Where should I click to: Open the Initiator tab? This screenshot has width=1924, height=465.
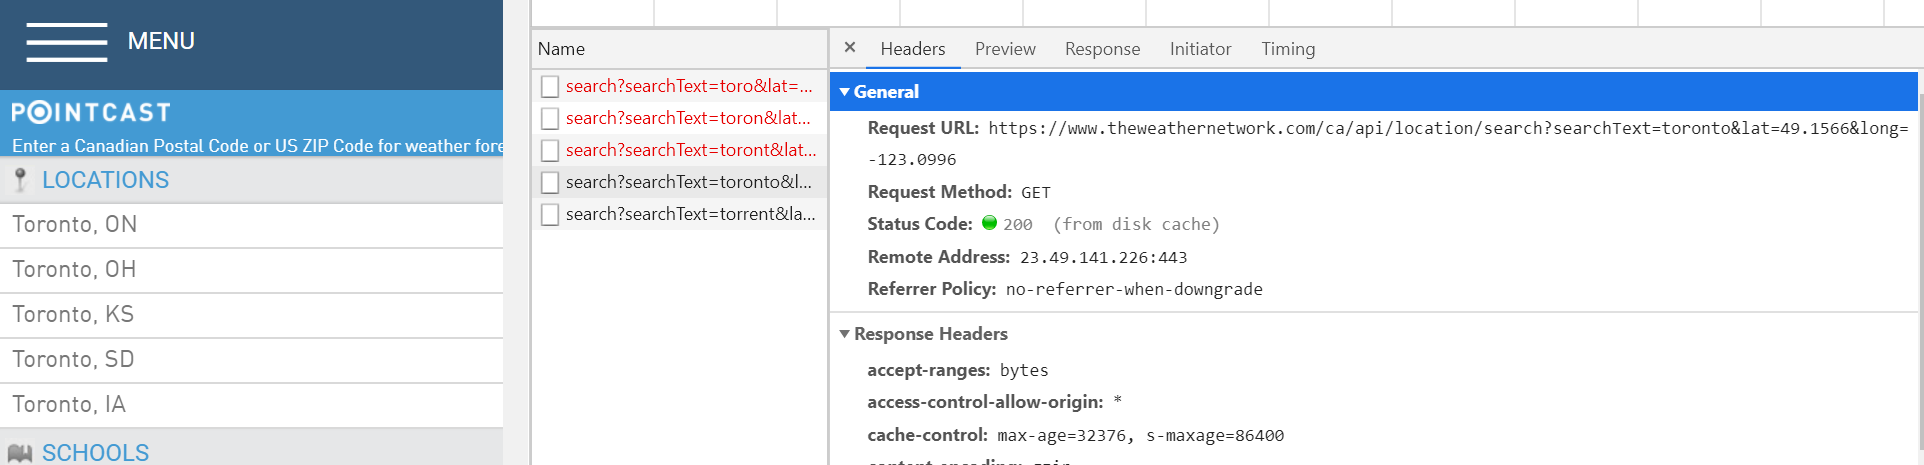[1201, 49]
